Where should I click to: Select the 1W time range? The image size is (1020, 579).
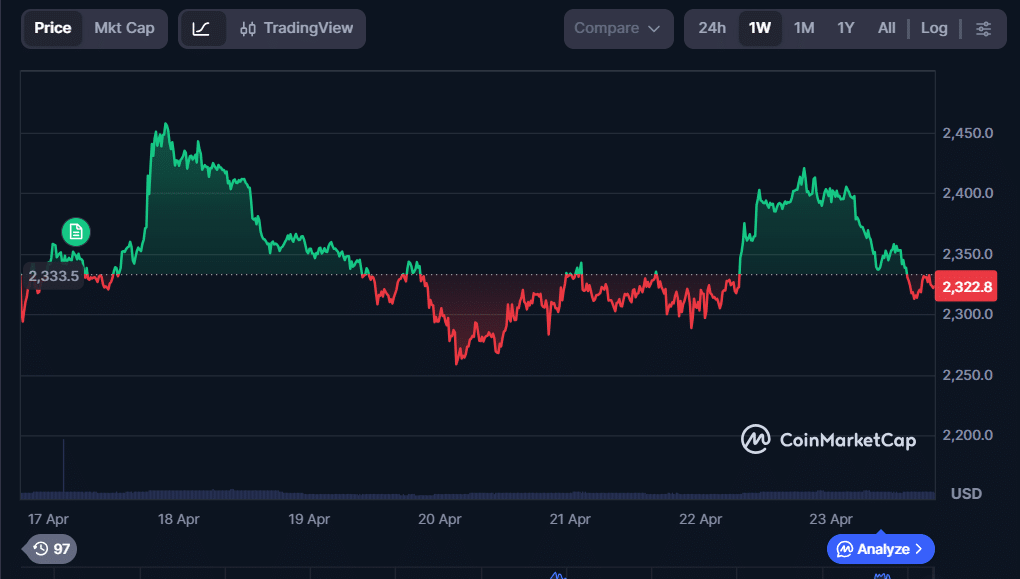click(760, 29)
